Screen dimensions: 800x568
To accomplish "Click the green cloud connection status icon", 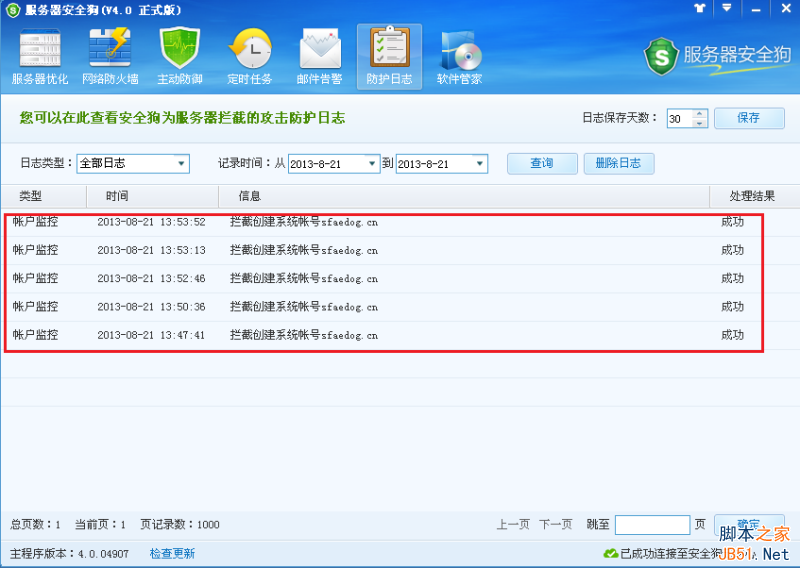I will (610, 553).
